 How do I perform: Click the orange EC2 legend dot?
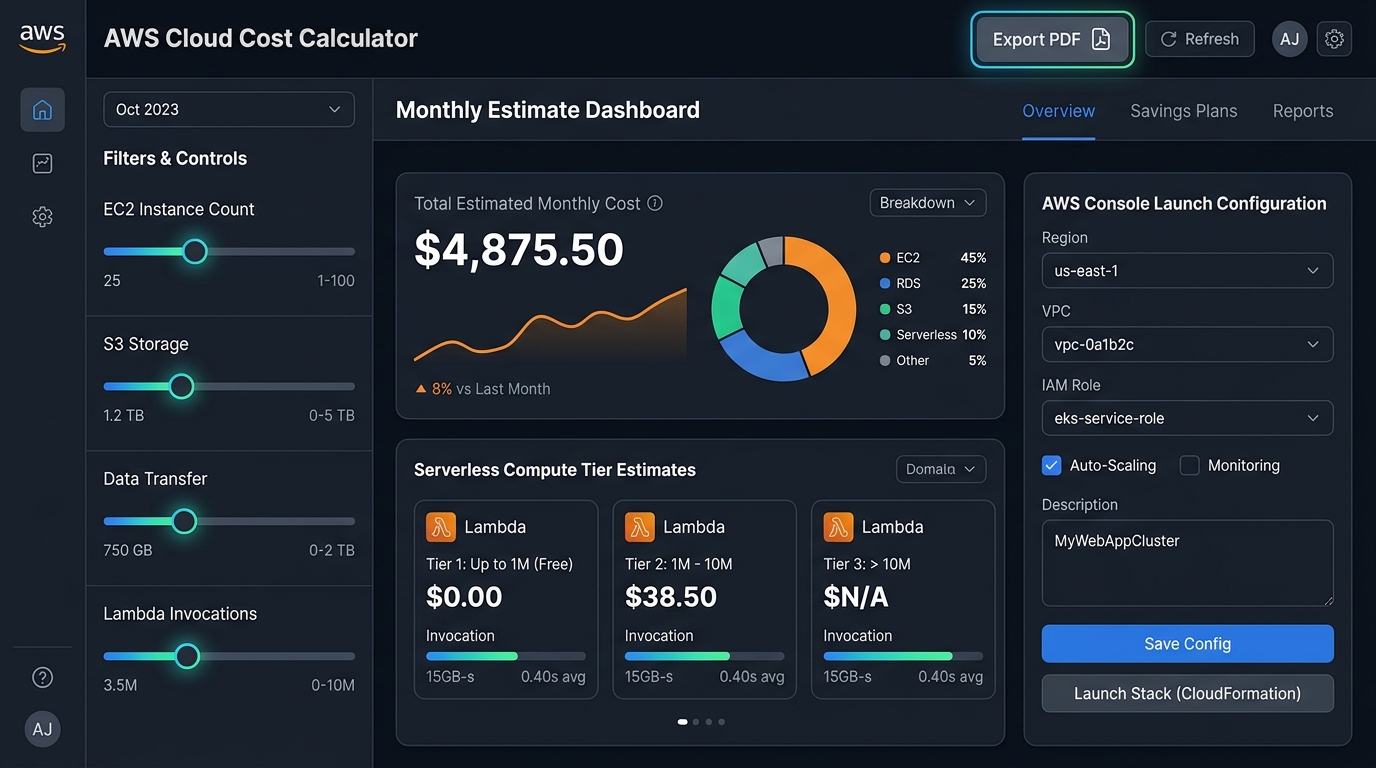coord(884,258)
